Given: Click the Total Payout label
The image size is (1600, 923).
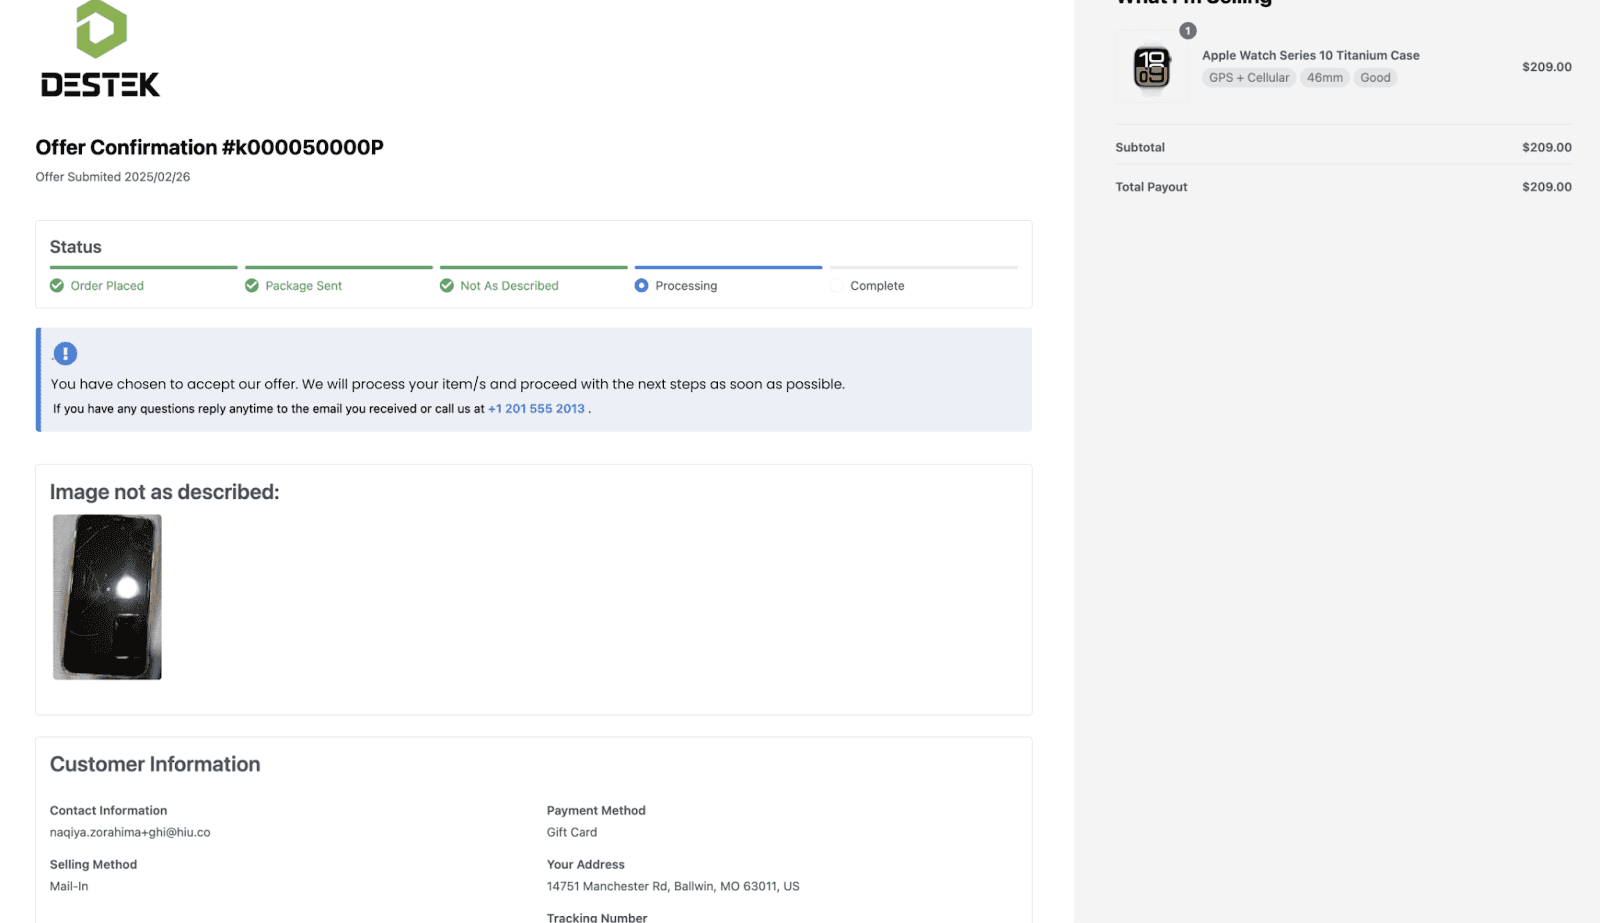Looking at the screenshot, I should (1152, 187).
